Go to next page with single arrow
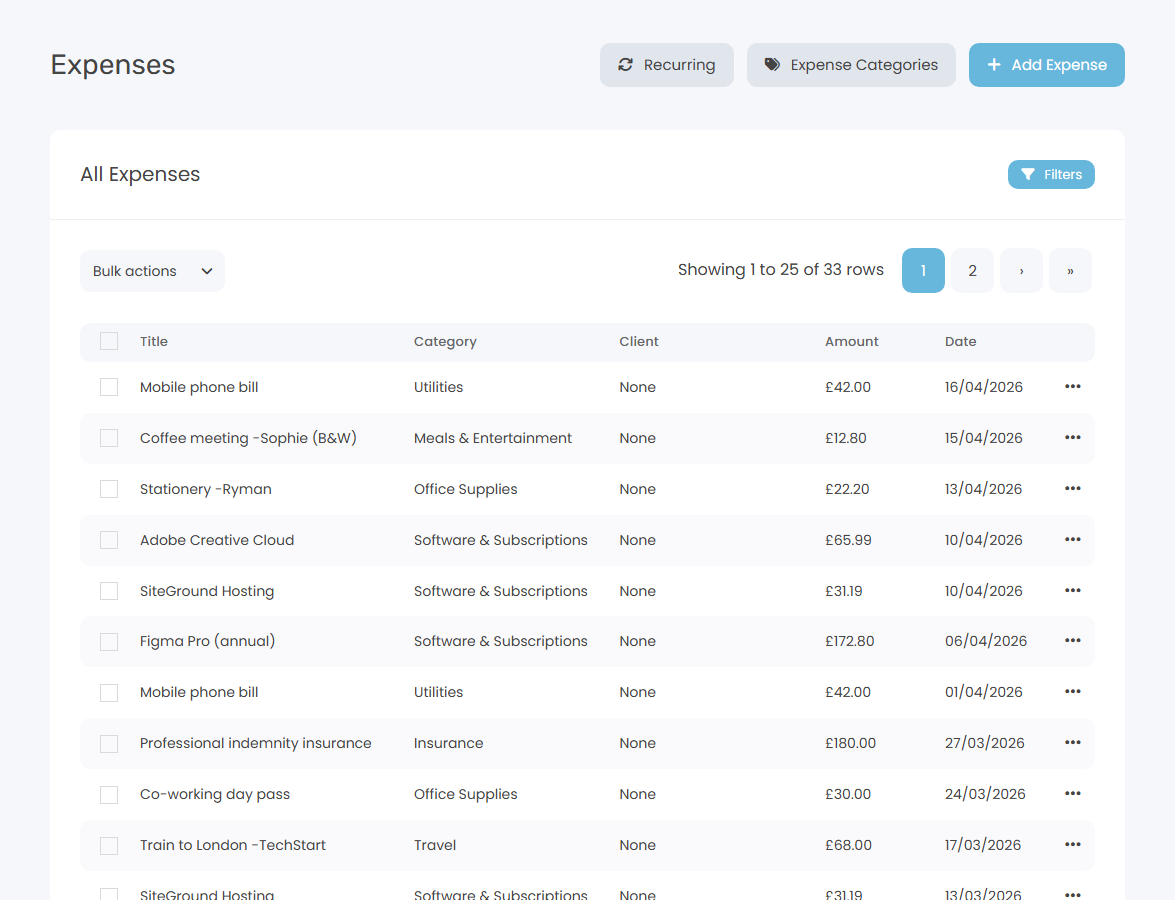Screen dimensions: 1175x900 [x=1021, y=271]
